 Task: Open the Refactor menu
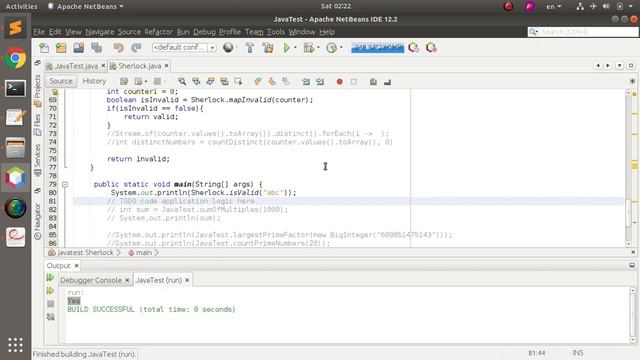tap(158, 32)
